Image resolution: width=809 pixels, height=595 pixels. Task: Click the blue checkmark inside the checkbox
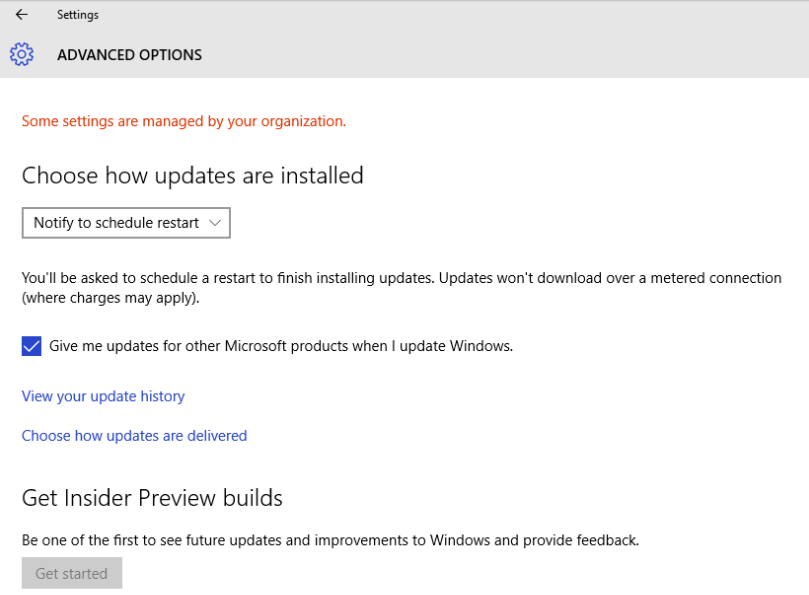click(x=32, y=347)
